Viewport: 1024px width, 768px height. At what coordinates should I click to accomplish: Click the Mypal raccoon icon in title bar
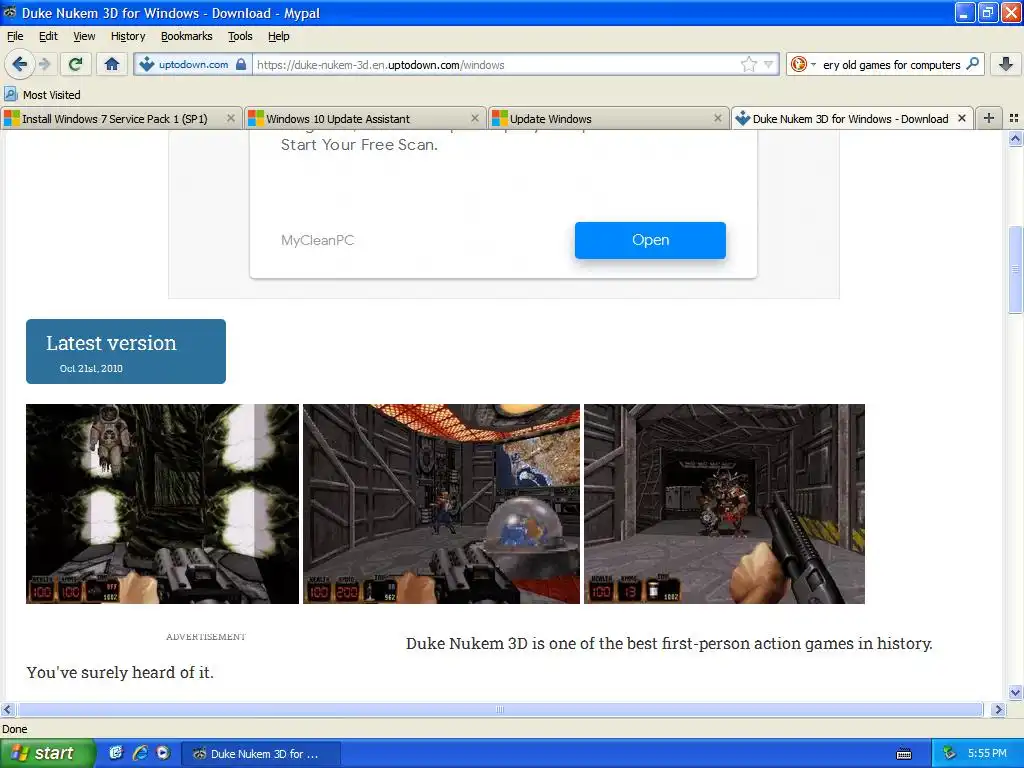click(x=10, y=12)
